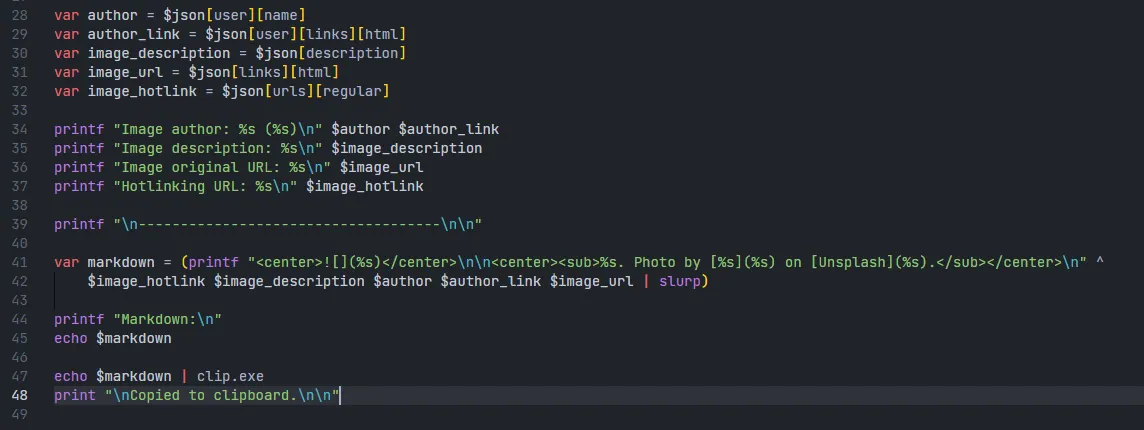Viewport: 1144px width, 430px height.
Task: Click line number 28 in the gutter
Action: pyautogui.click(x=20, y=15)
